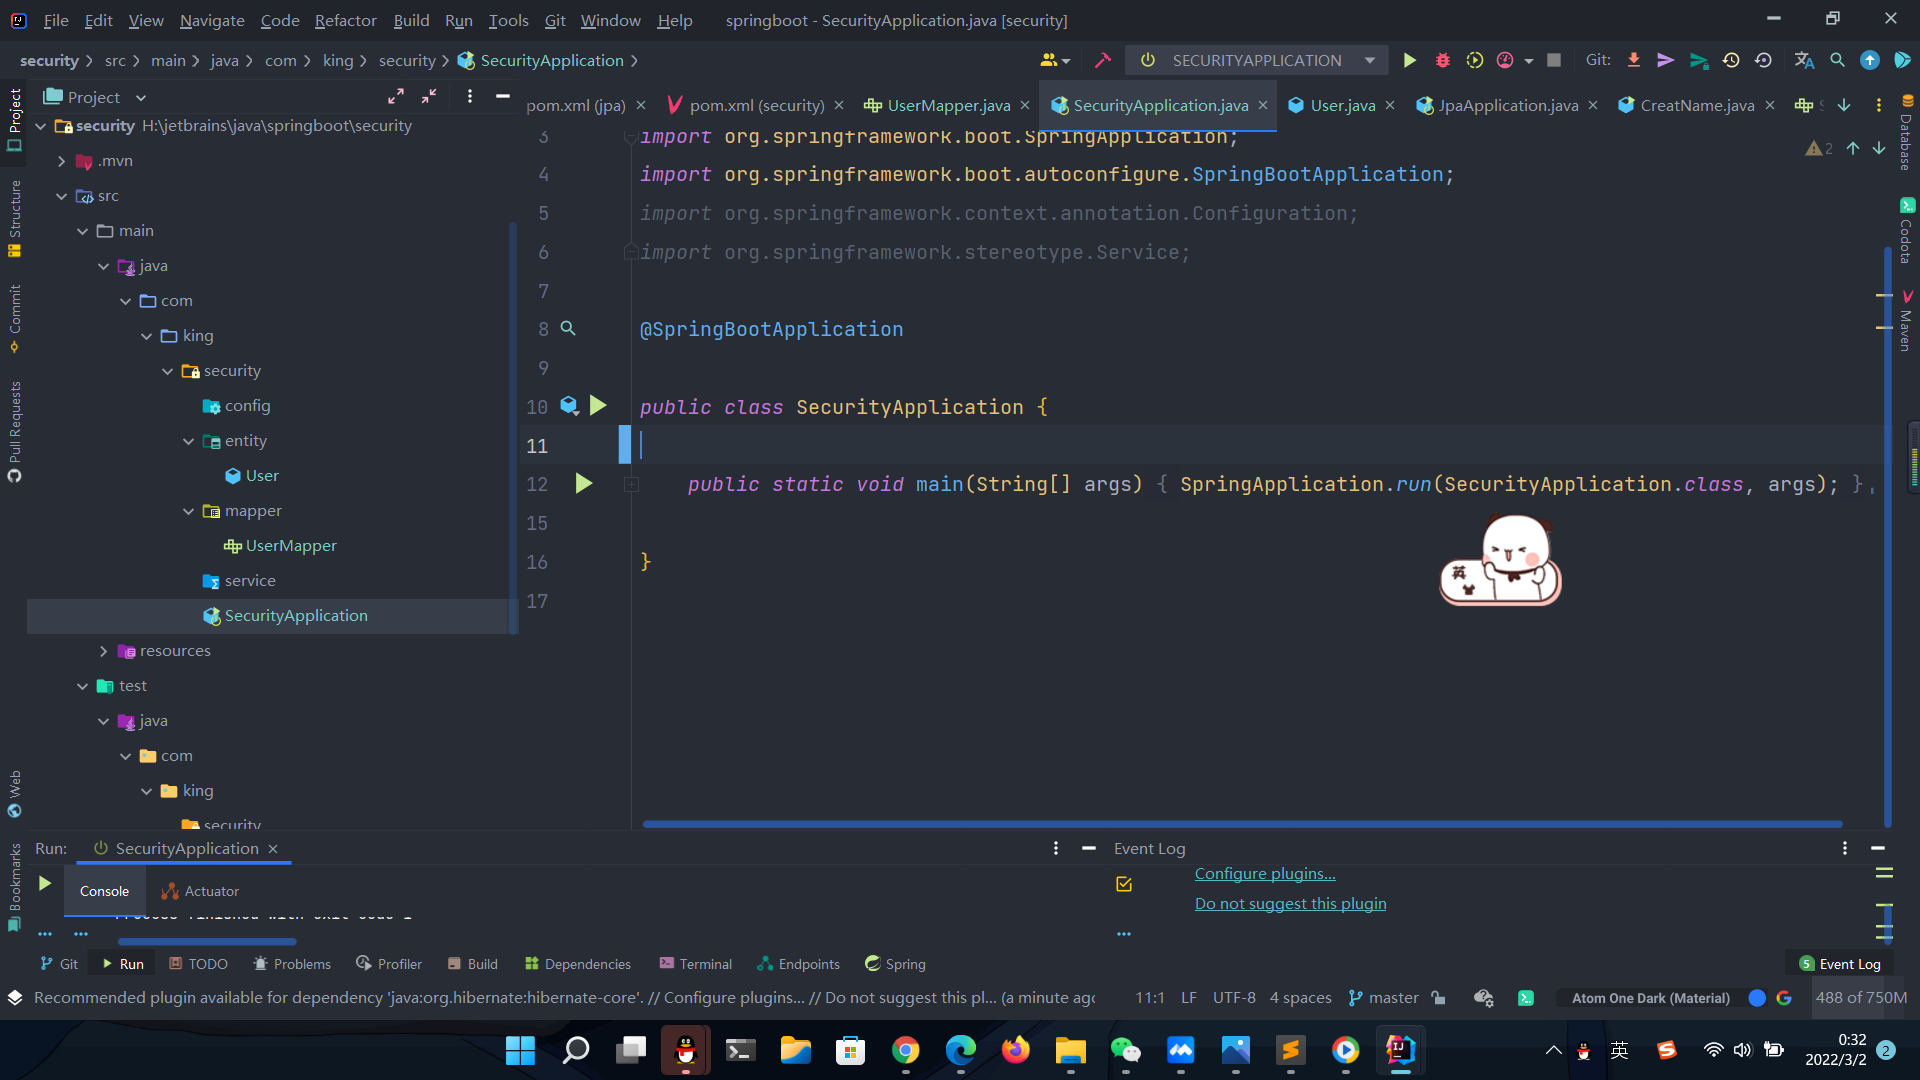Click the editor horizontal scrollbar

point(1242,824)
